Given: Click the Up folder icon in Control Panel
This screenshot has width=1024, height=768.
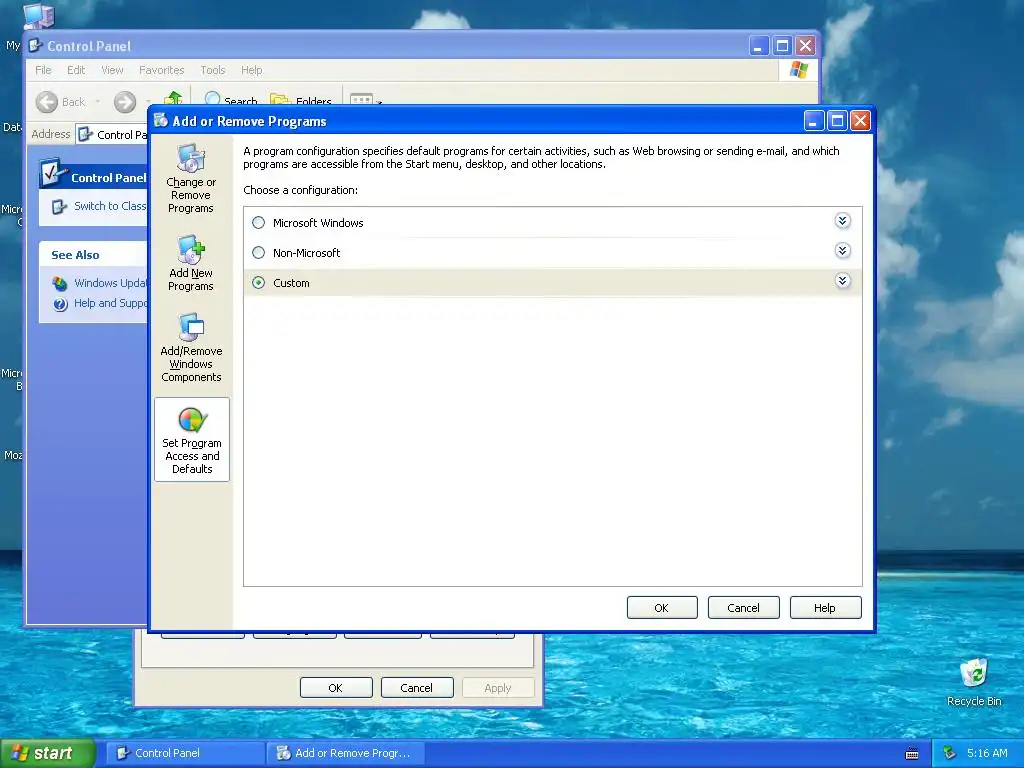Looking at the screenshot, I should tap(173, 98).
